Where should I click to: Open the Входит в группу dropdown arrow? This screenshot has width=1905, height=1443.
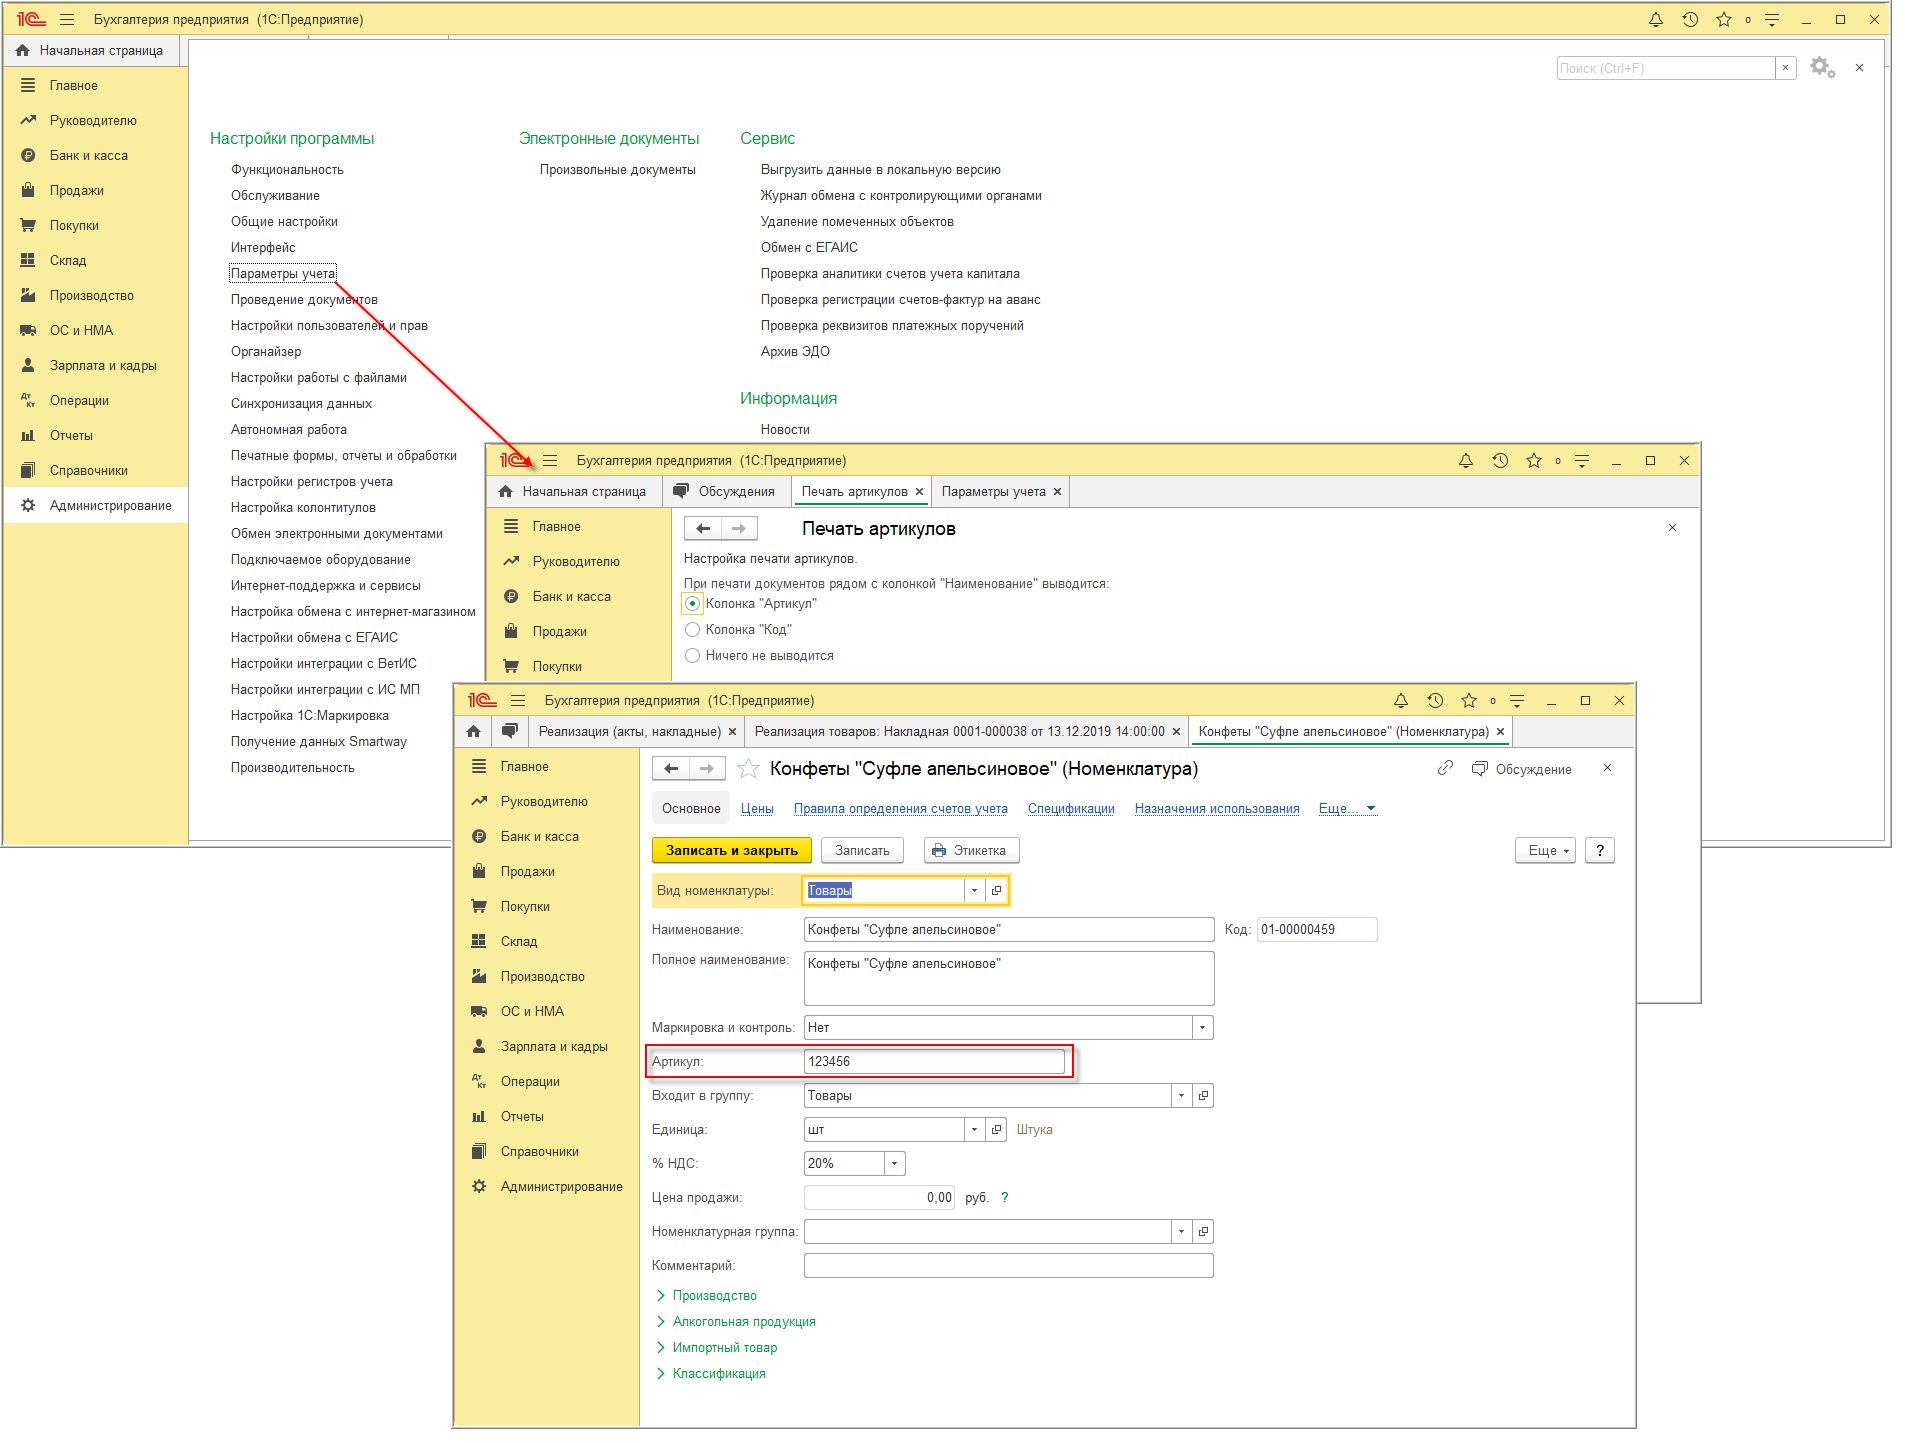pyautogui.click(x=1182, y=1096)
